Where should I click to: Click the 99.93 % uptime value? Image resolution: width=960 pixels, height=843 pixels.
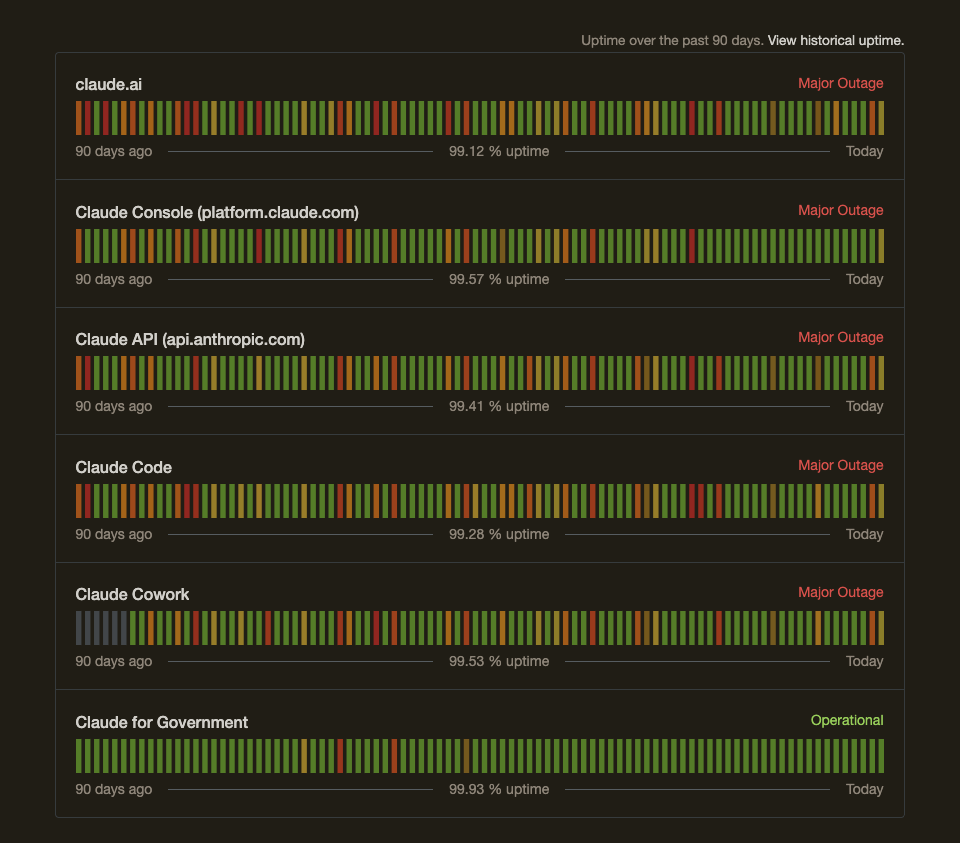(x=499, y=789)
